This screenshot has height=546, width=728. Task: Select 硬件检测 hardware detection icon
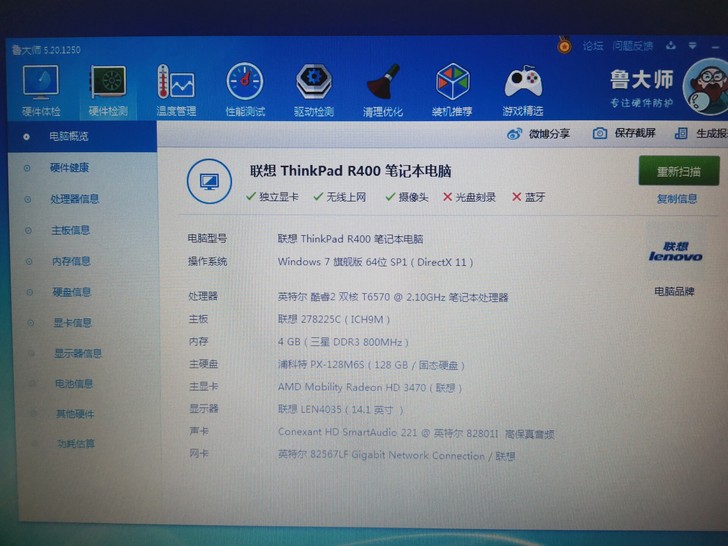click(x=108, y=90)
